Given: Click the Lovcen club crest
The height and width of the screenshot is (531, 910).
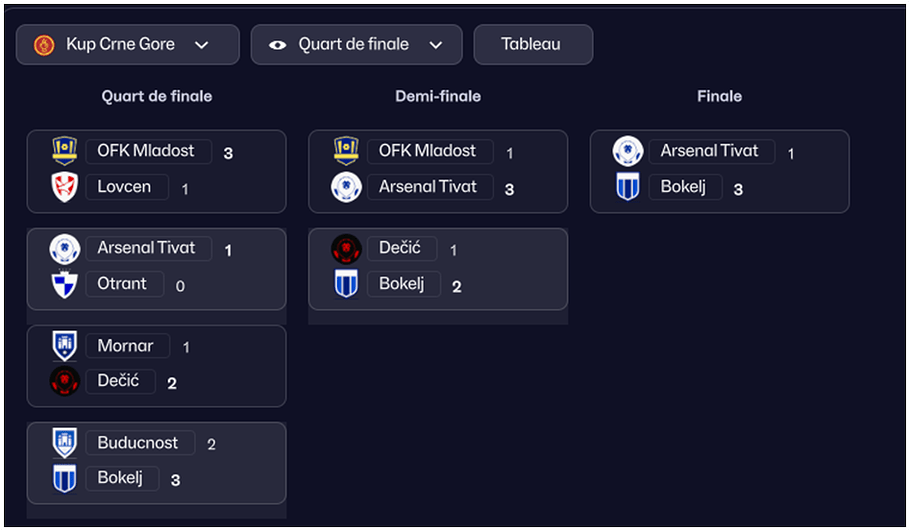Looking at the screenshot, I should click(x=65, y=187).
